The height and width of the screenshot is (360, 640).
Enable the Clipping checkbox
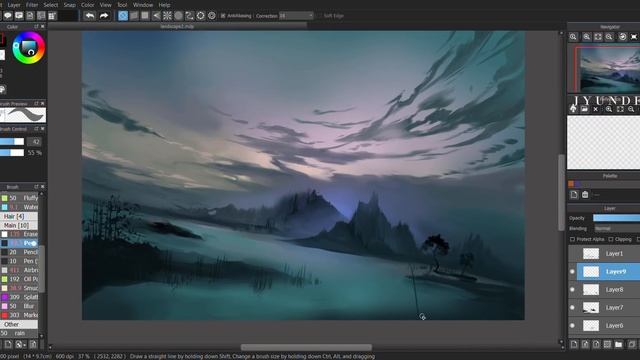611,239
